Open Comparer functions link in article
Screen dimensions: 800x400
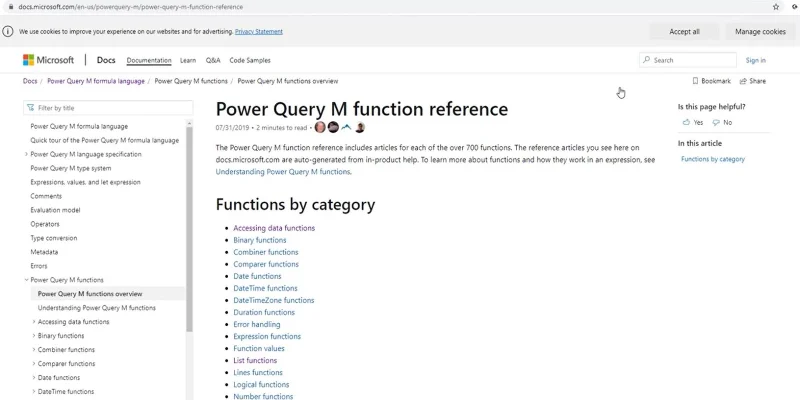[266, 264]
